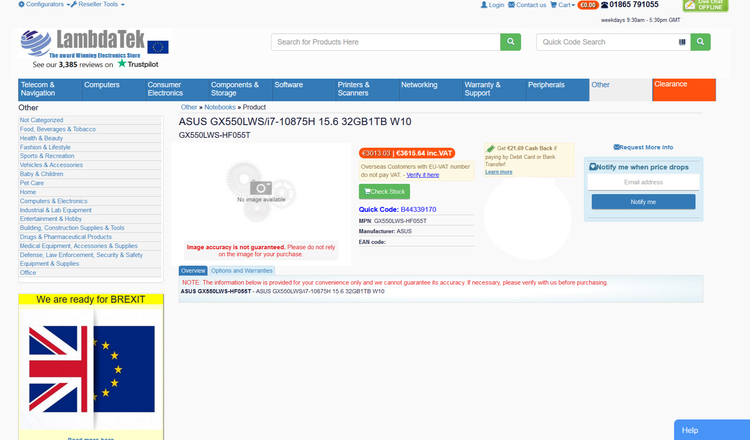The width and height of the screenshot is (750, 440).
Task: Open the Components & Storage menu
Action: coord(240,89)
